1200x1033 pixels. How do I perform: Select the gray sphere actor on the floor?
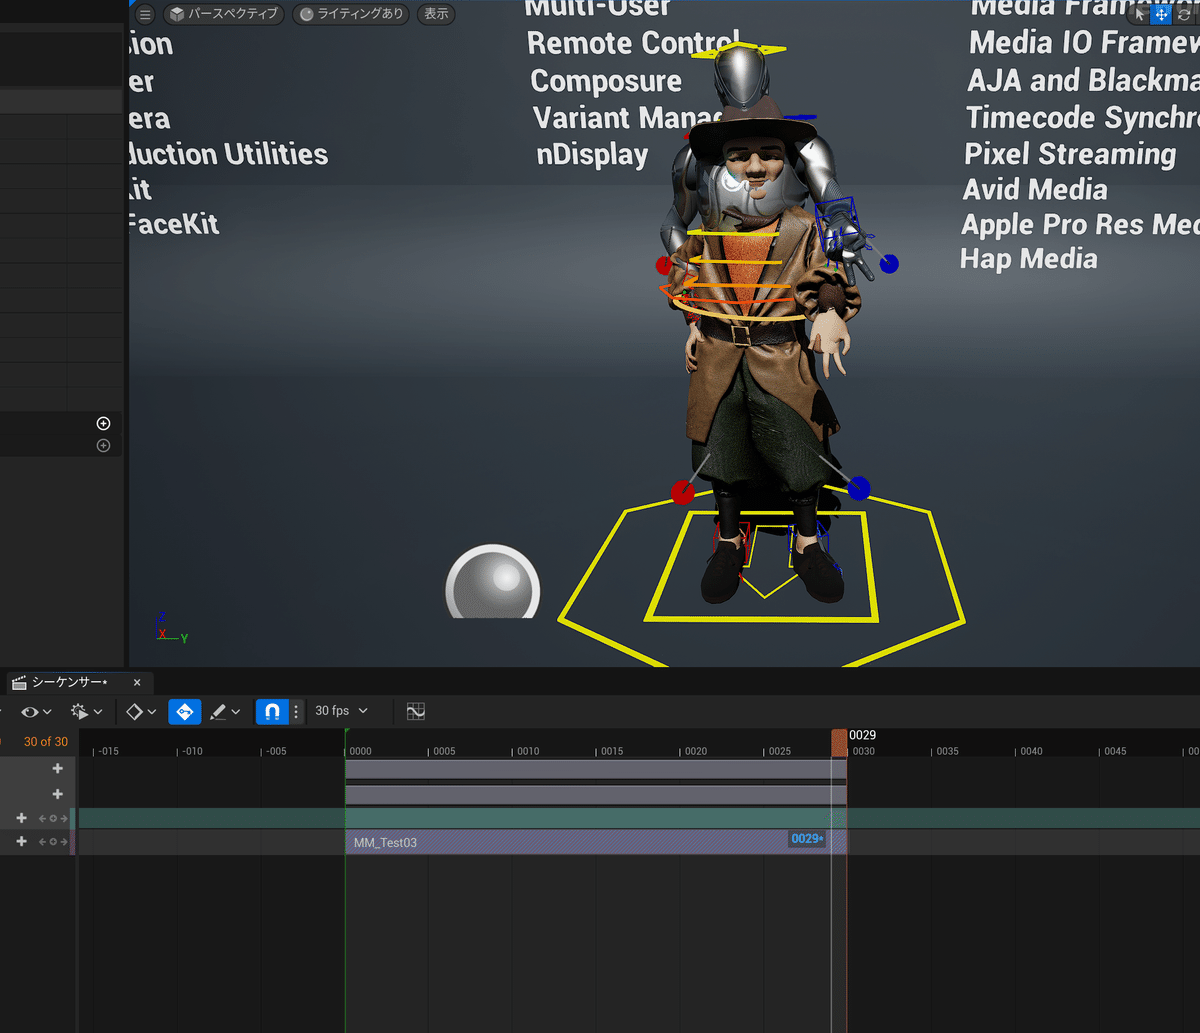(x=492, y=582)
